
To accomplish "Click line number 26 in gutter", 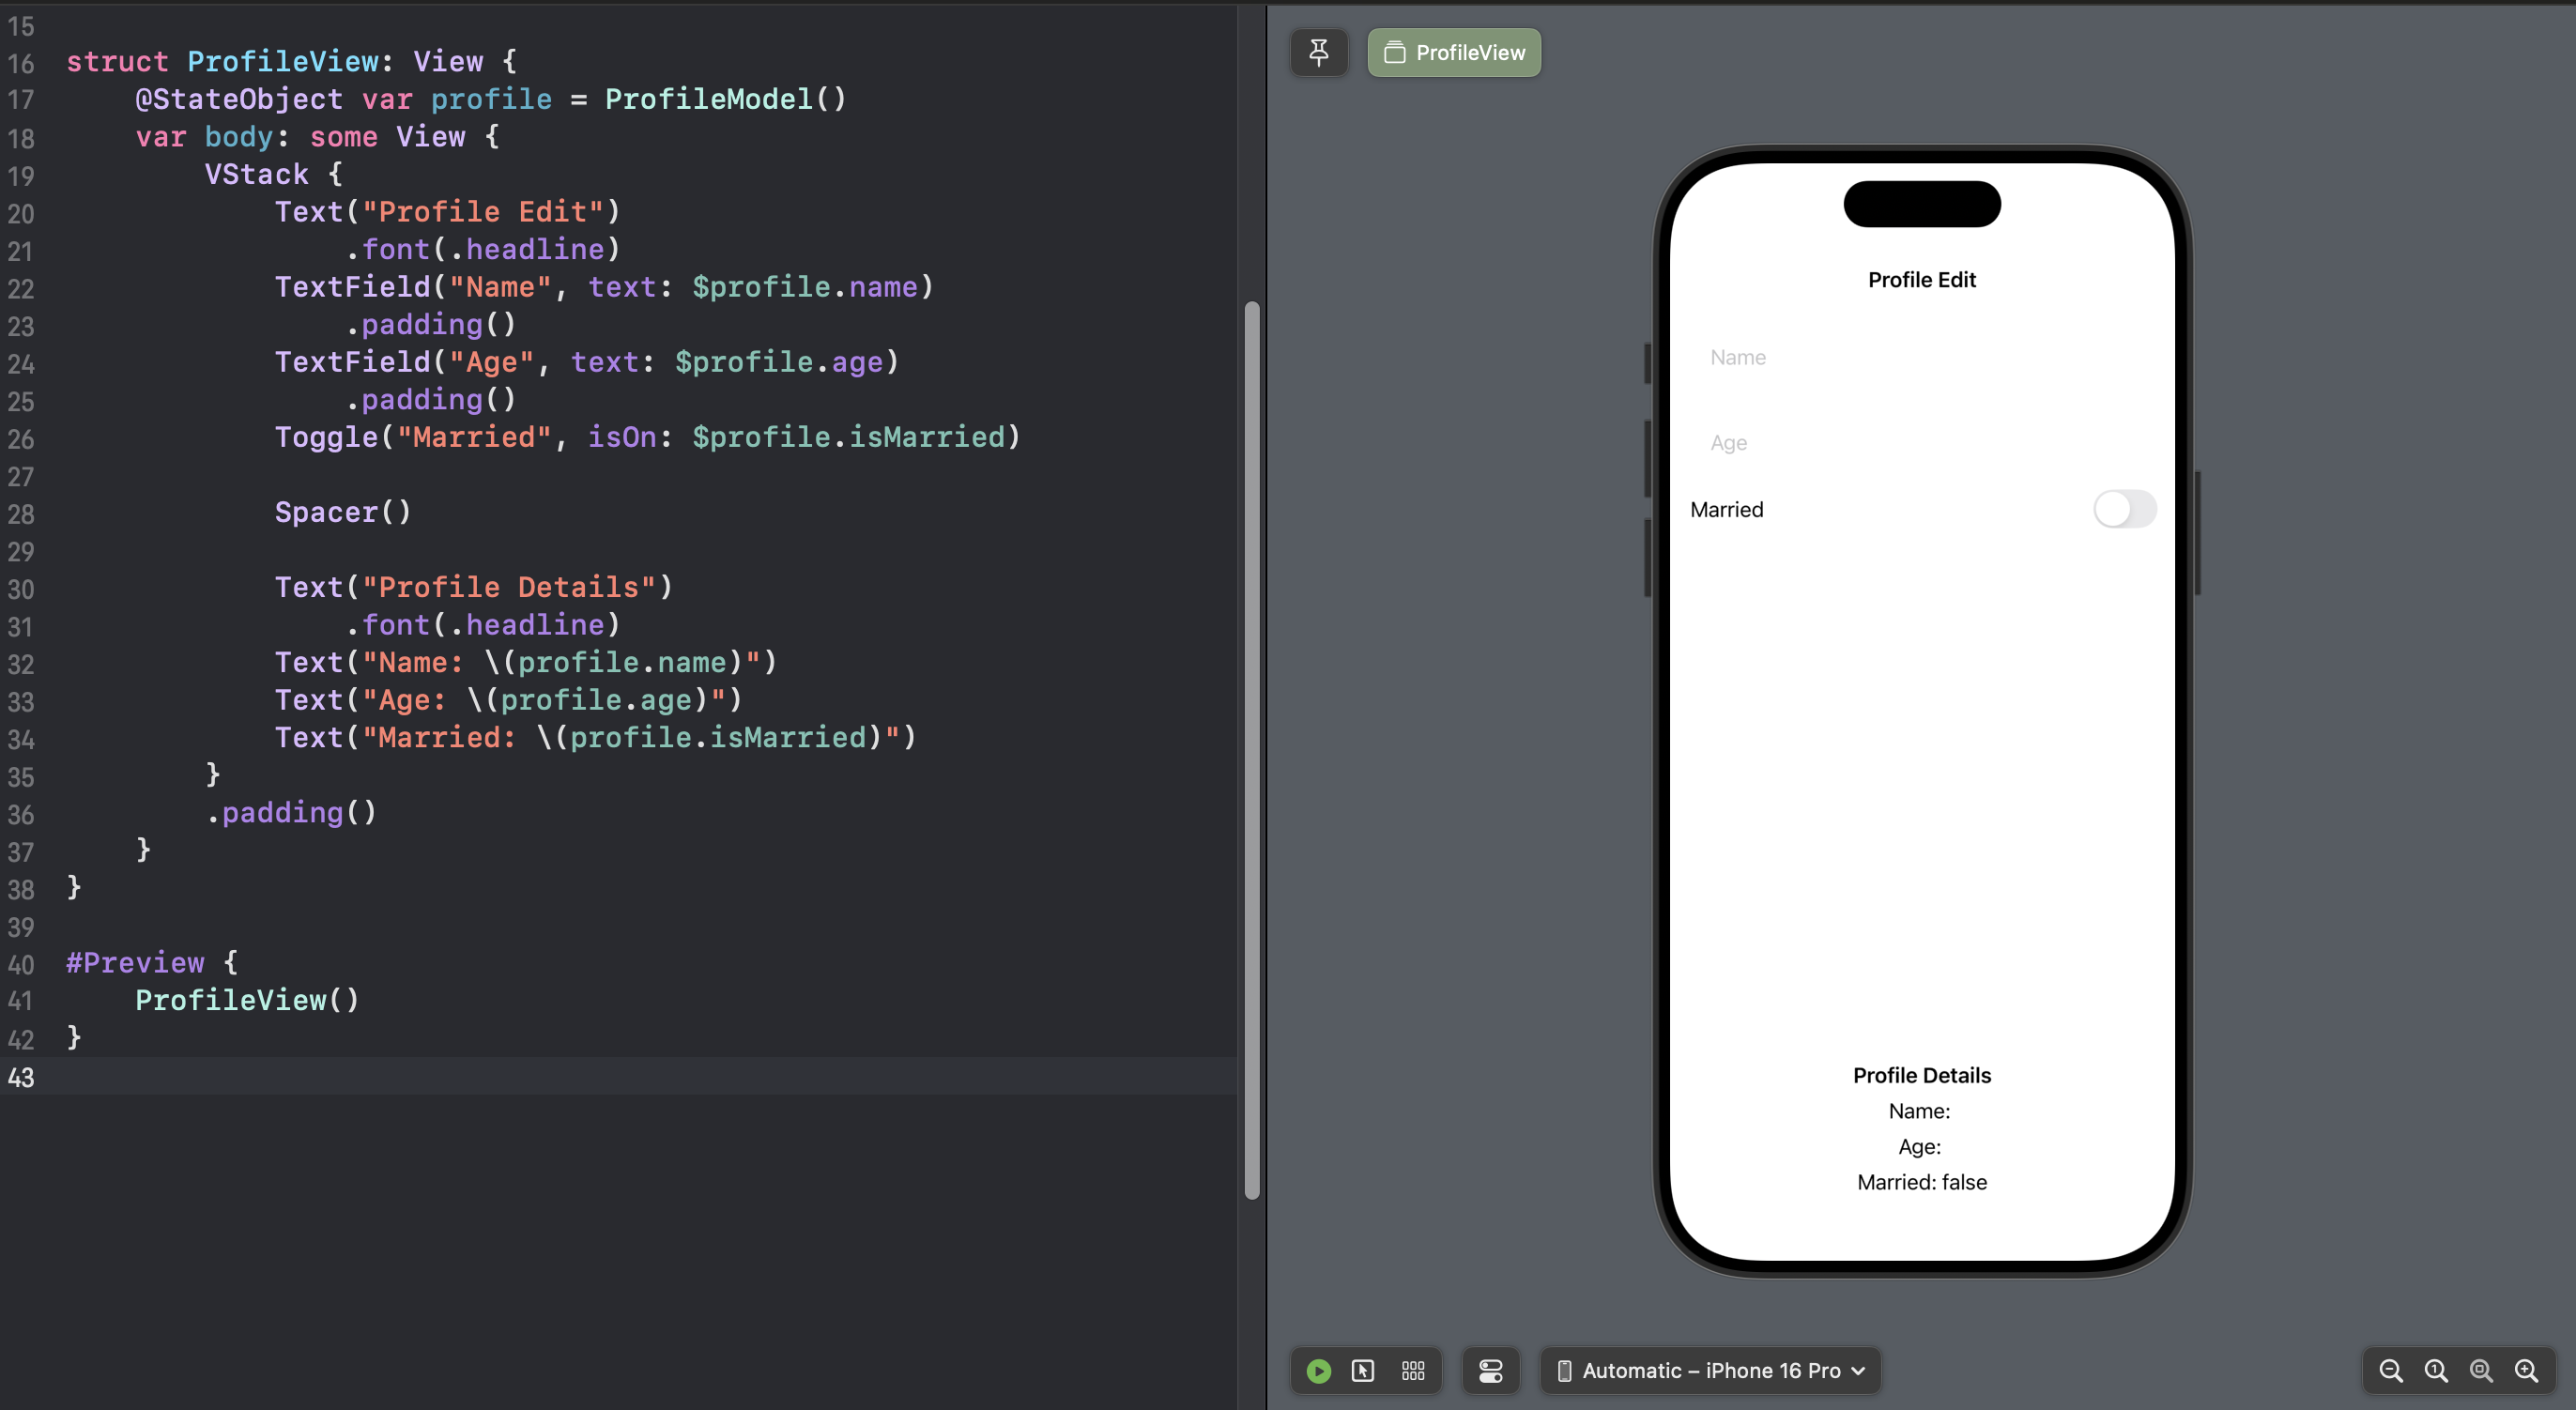I will click(21, 439).
